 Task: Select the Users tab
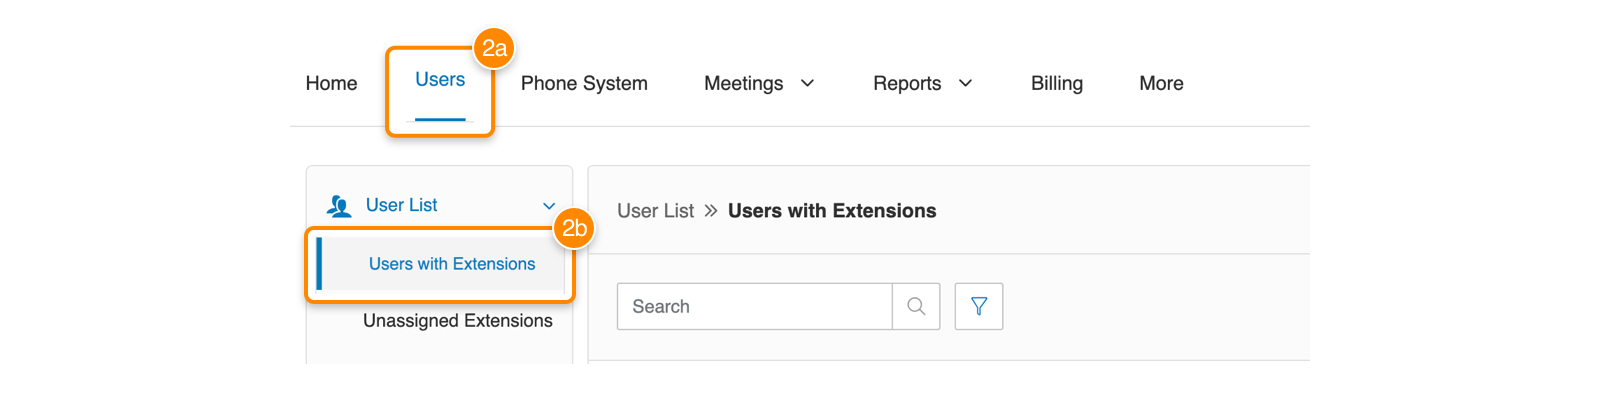pos(440,80)
